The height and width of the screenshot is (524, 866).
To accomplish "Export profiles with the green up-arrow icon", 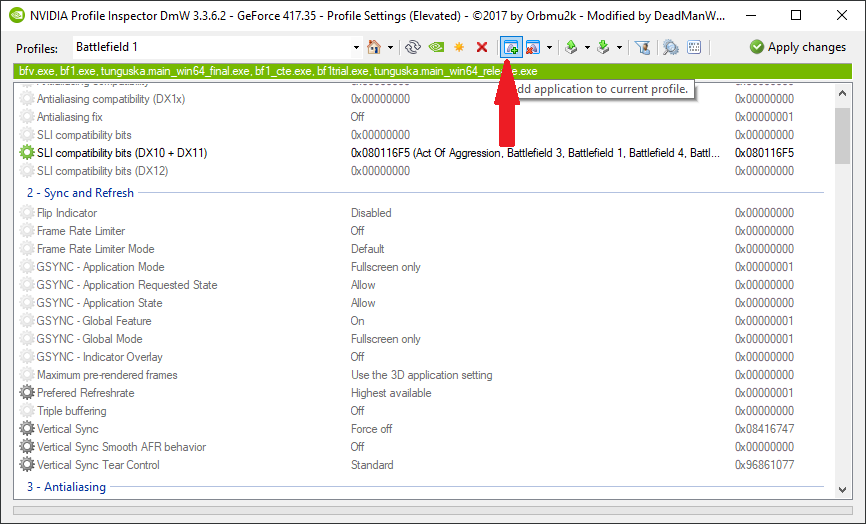I will pos(571,47).
